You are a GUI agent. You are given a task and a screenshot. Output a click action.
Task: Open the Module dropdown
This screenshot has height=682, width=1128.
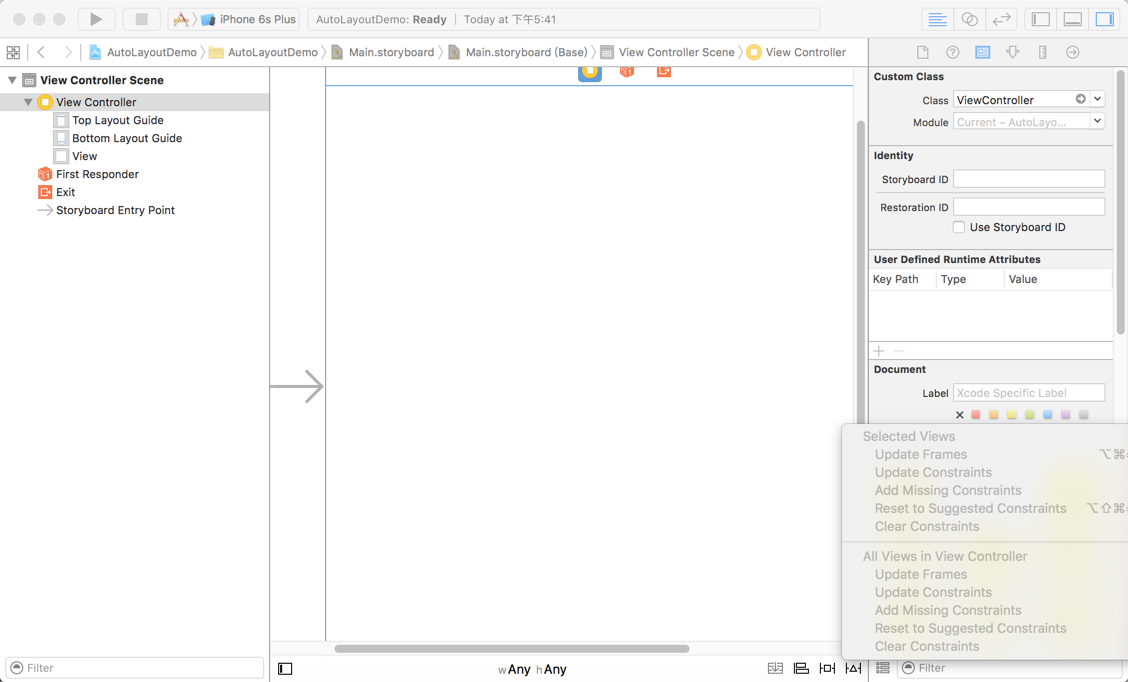pos(1097,122)
